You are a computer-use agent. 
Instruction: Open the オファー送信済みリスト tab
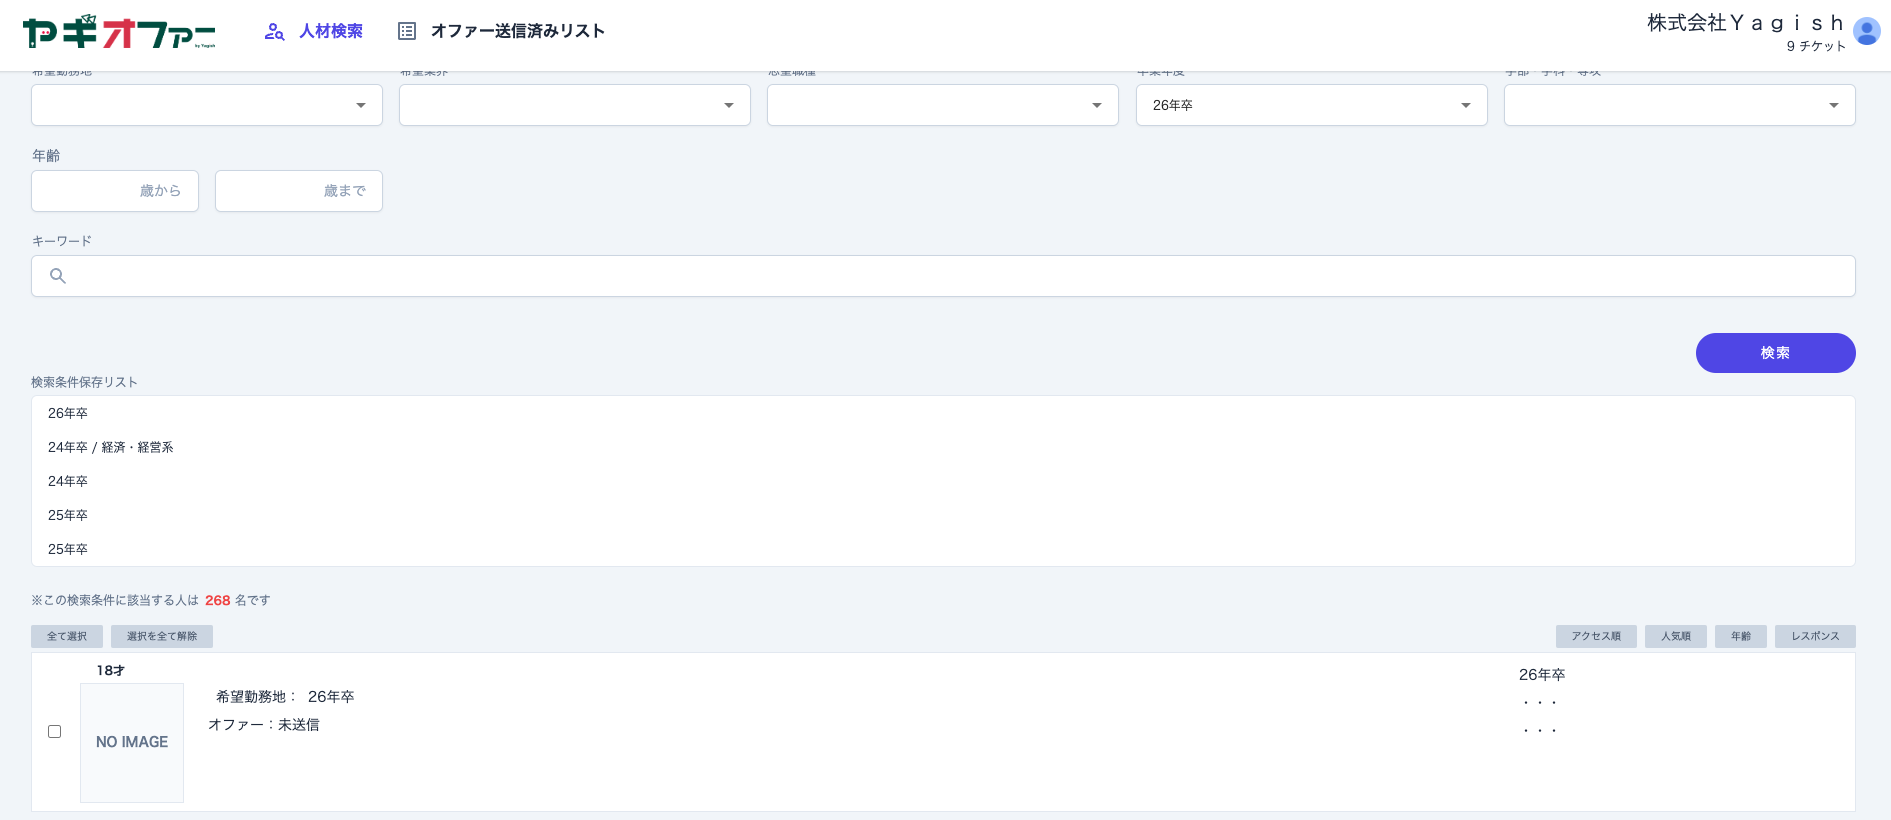point(518,31)
